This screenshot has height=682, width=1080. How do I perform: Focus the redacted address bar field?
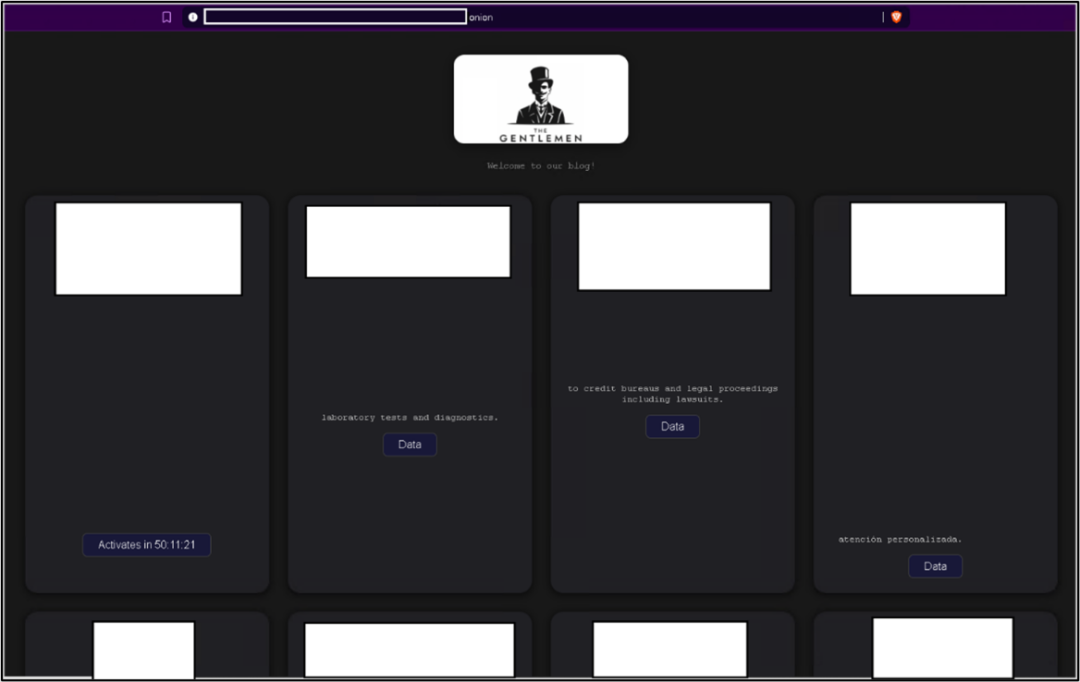(x=335, y=17)
